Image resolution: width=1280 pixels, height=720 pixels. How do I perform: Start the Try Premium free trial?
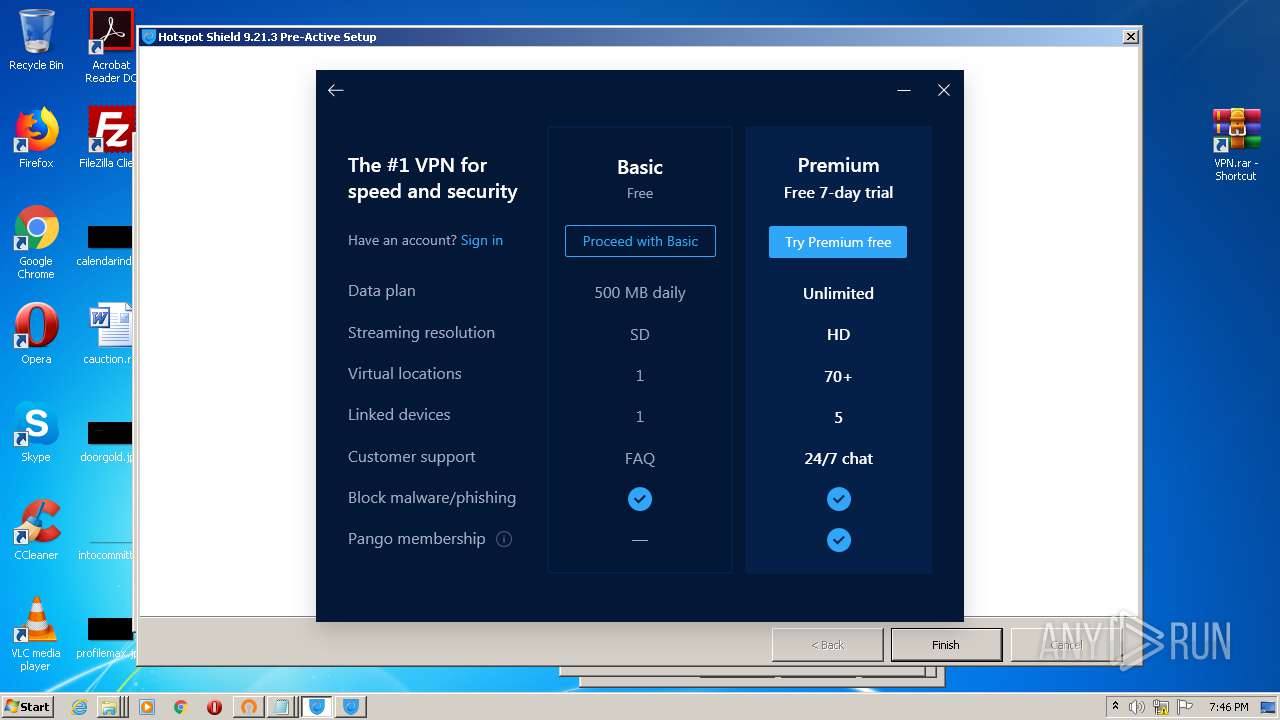click(838, 242)
